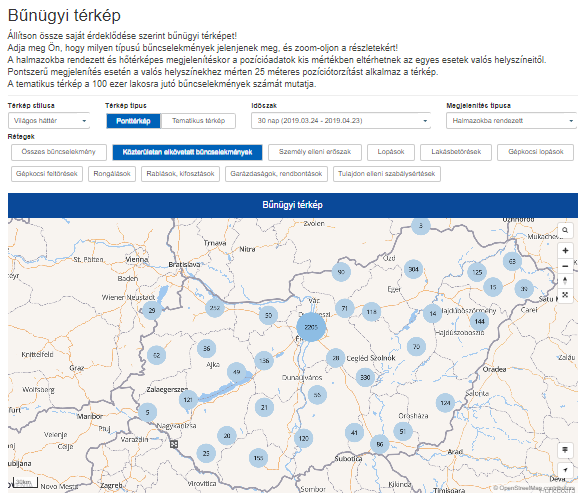Click the blue Bűnügyi térkép header bar
The image size is (587, 502).
tap(293, 205)
